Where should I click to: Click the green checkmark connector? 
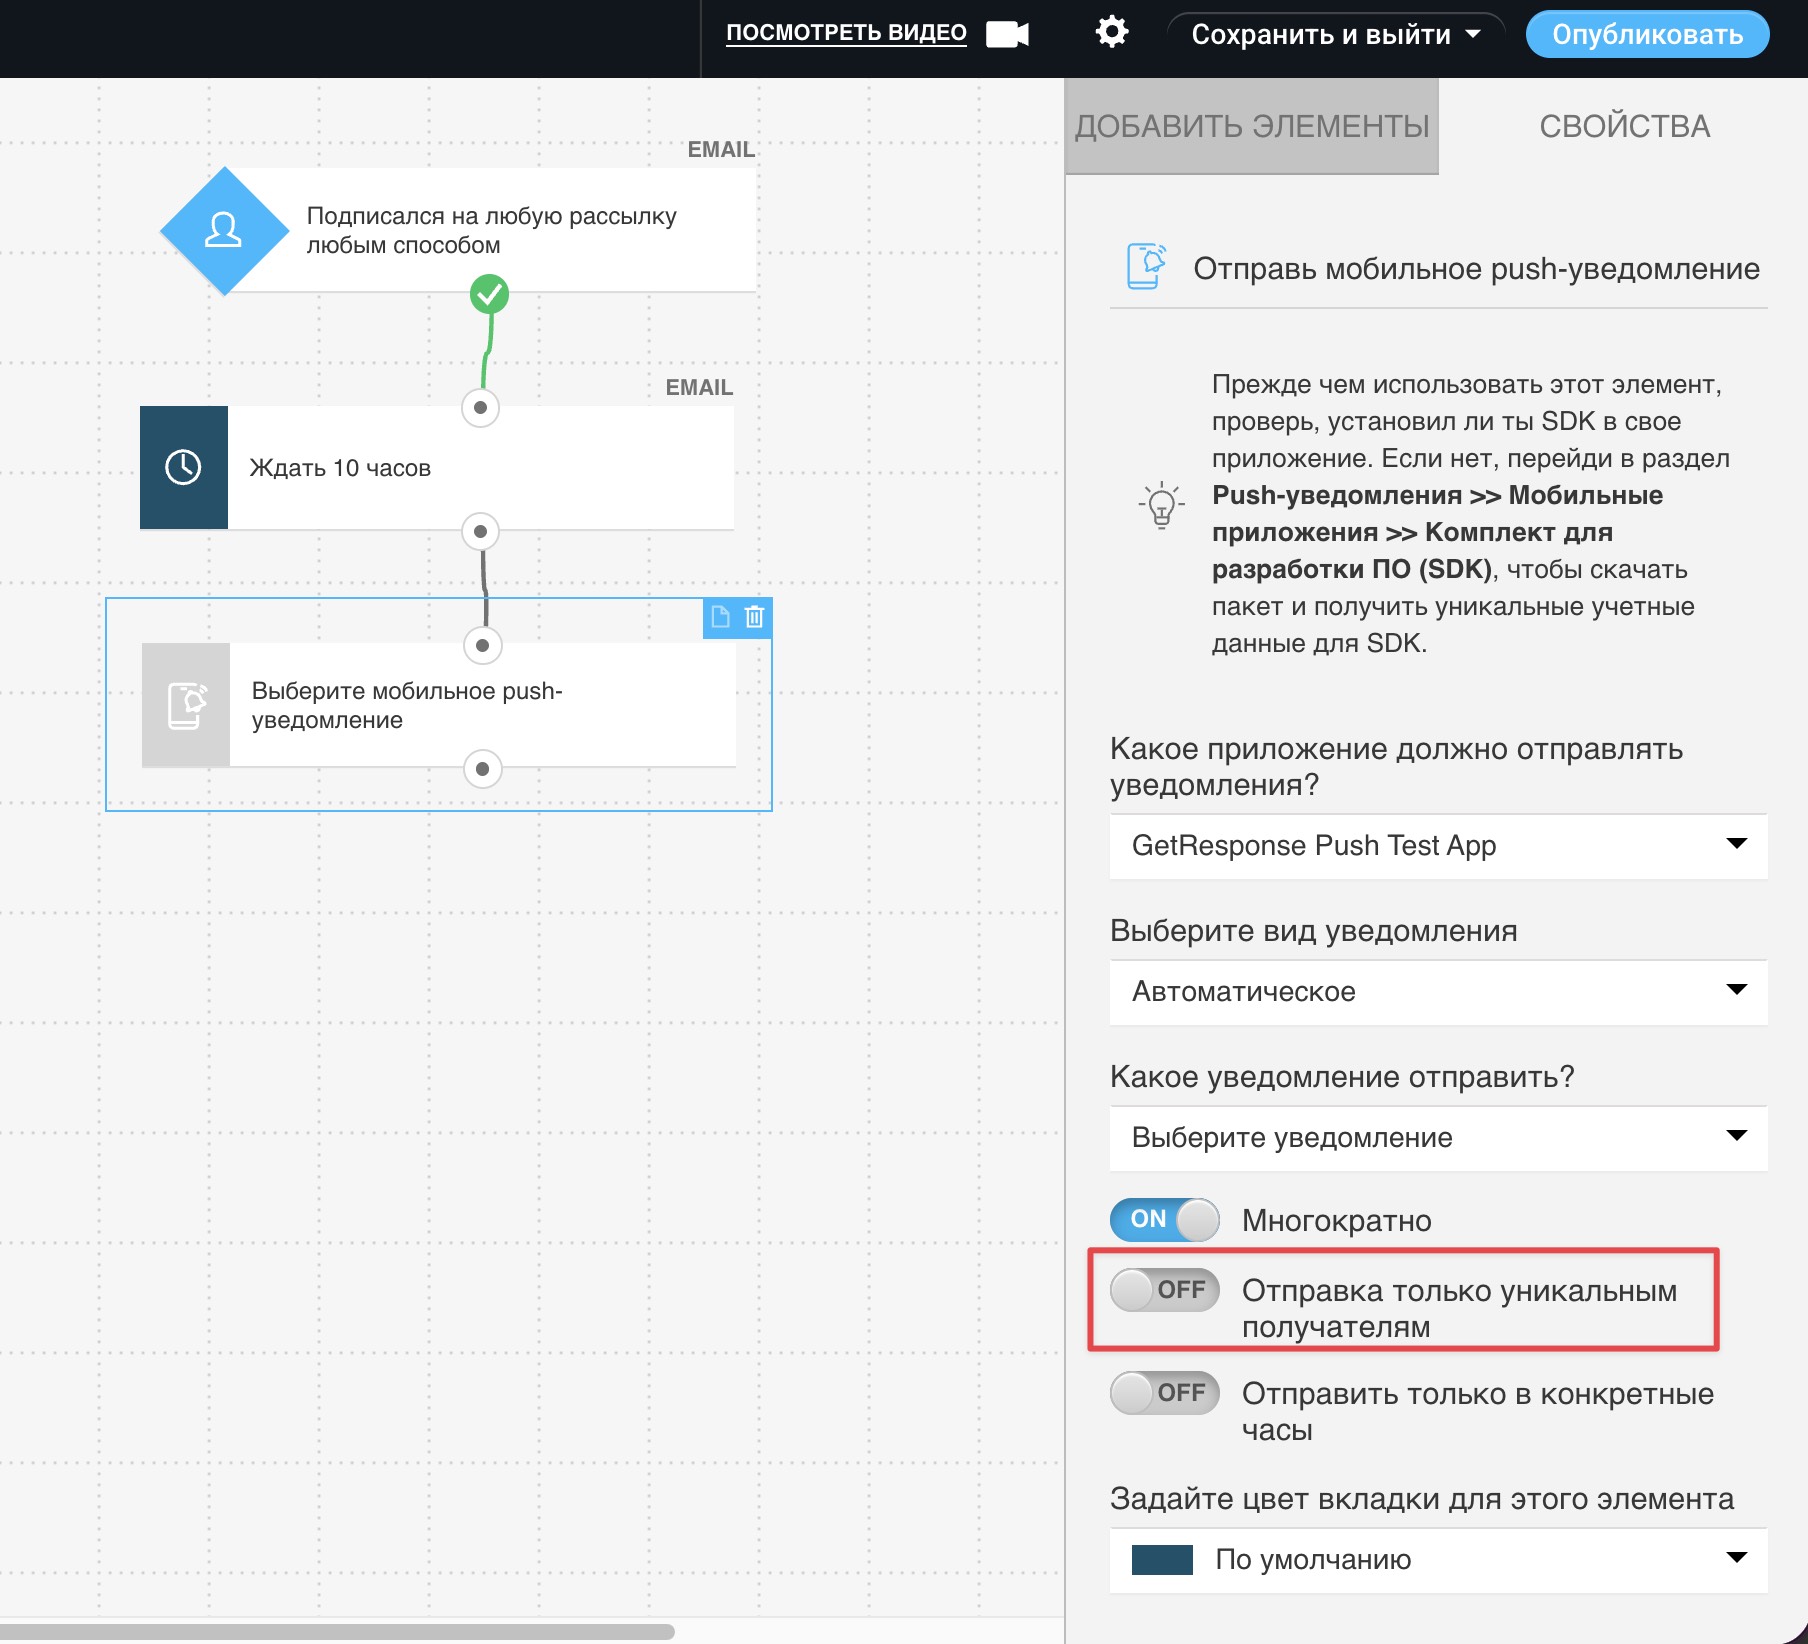pos(489,294)
